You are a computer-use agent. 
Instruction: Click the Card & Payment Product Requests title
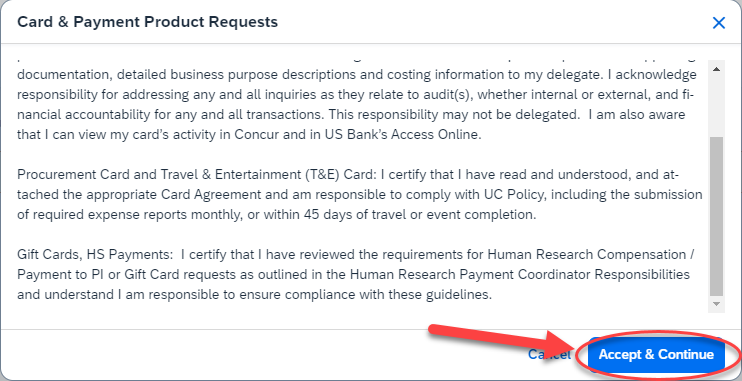[147, 21]
